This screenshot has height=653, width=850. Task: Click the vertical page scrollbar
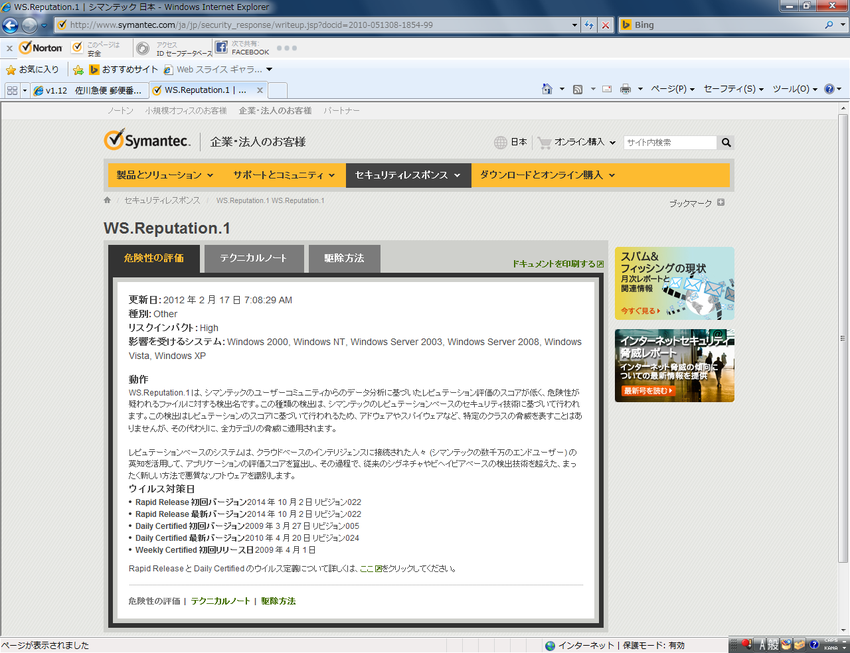point(842,338)
